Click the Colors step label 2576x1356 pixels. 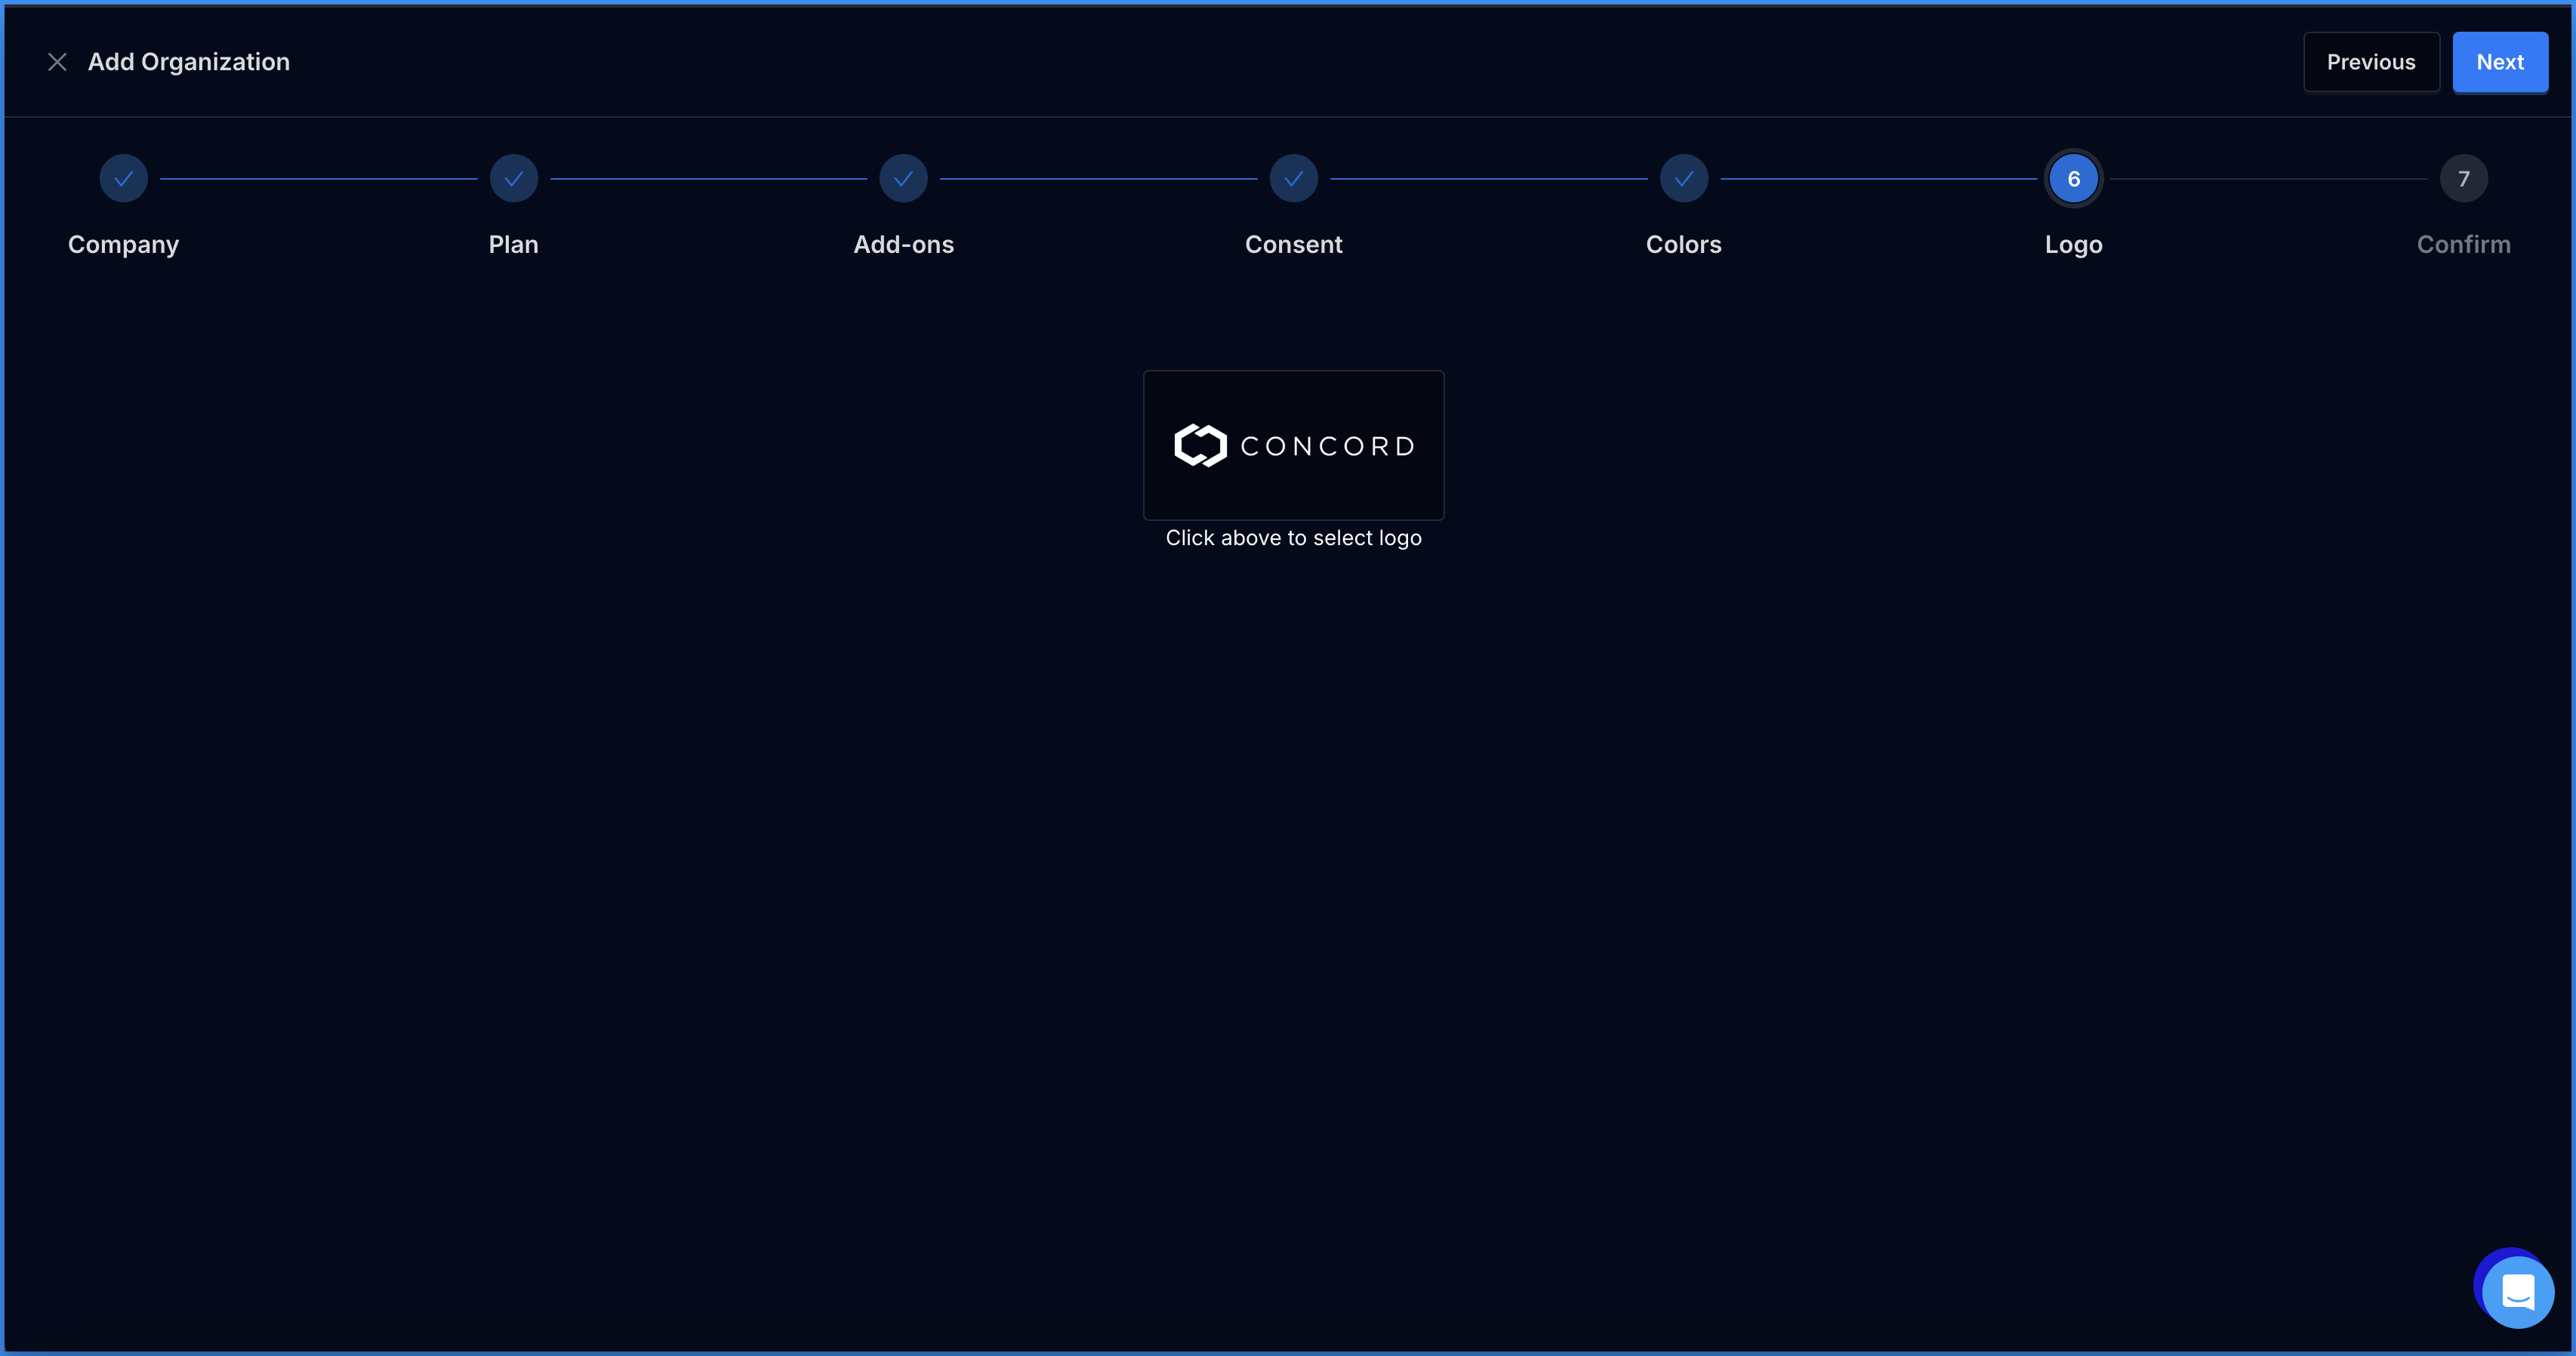pos(1684,245)
